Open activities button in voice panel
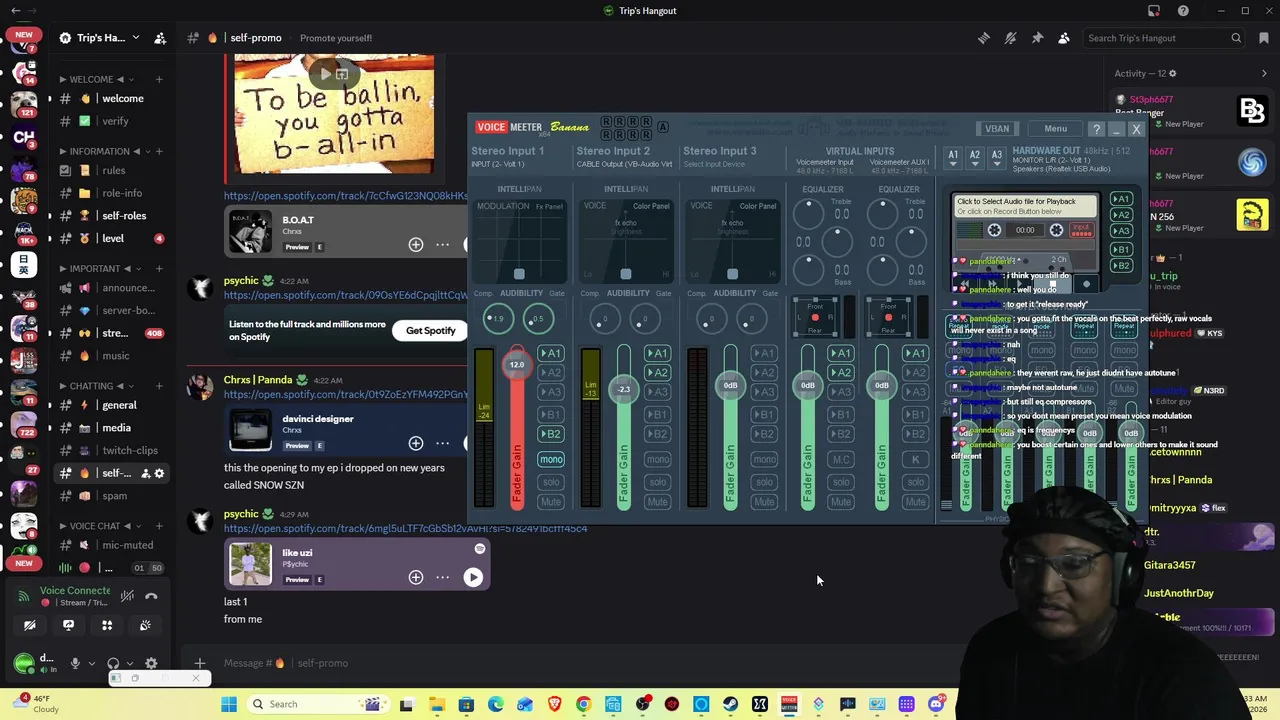 107,625
